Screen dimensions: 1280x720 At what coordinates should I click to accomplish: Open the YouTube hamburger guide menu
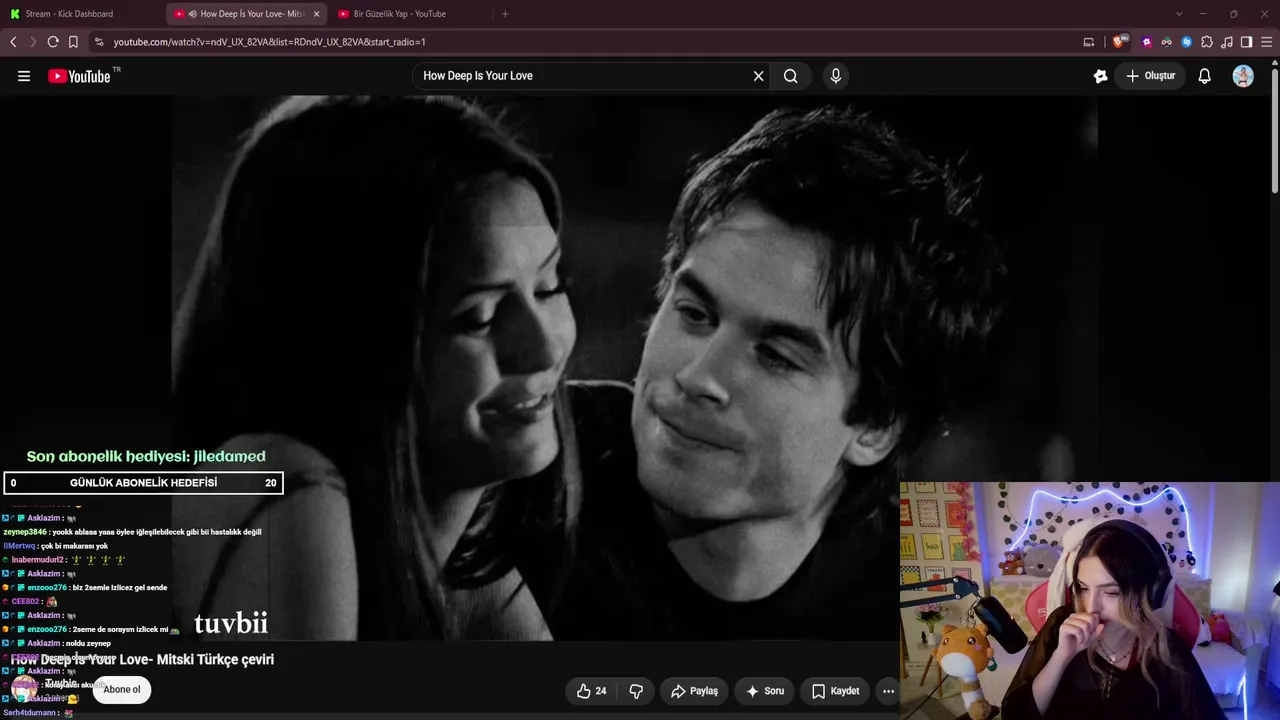click(x=24, y=76)
